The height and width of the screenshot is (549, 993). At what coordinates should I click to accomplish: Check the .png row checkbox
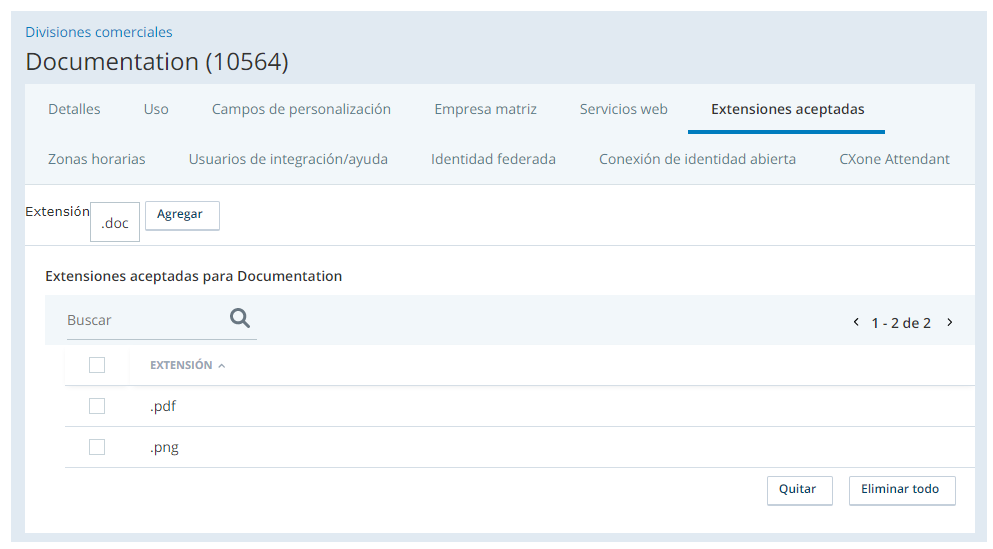point(97,447)
